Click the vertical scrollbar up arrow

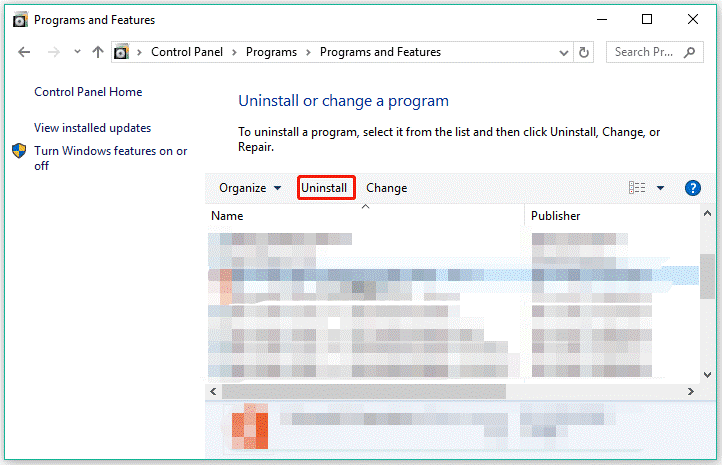point(707,213)
